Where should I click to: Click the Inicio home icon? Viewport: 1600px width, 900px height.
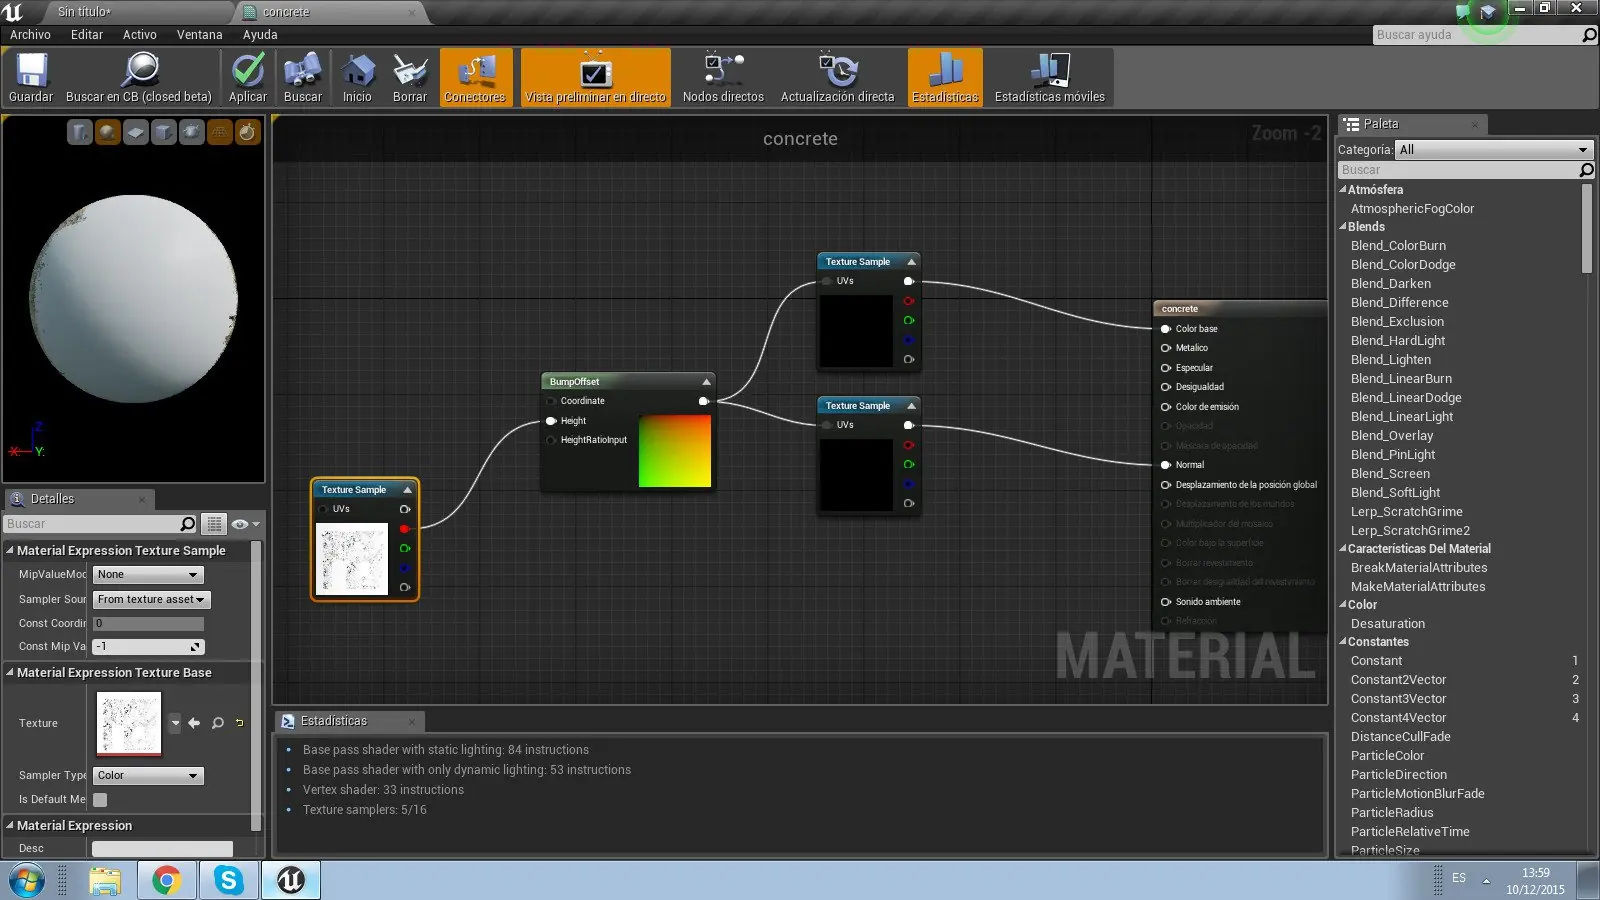tap(357, 70)
